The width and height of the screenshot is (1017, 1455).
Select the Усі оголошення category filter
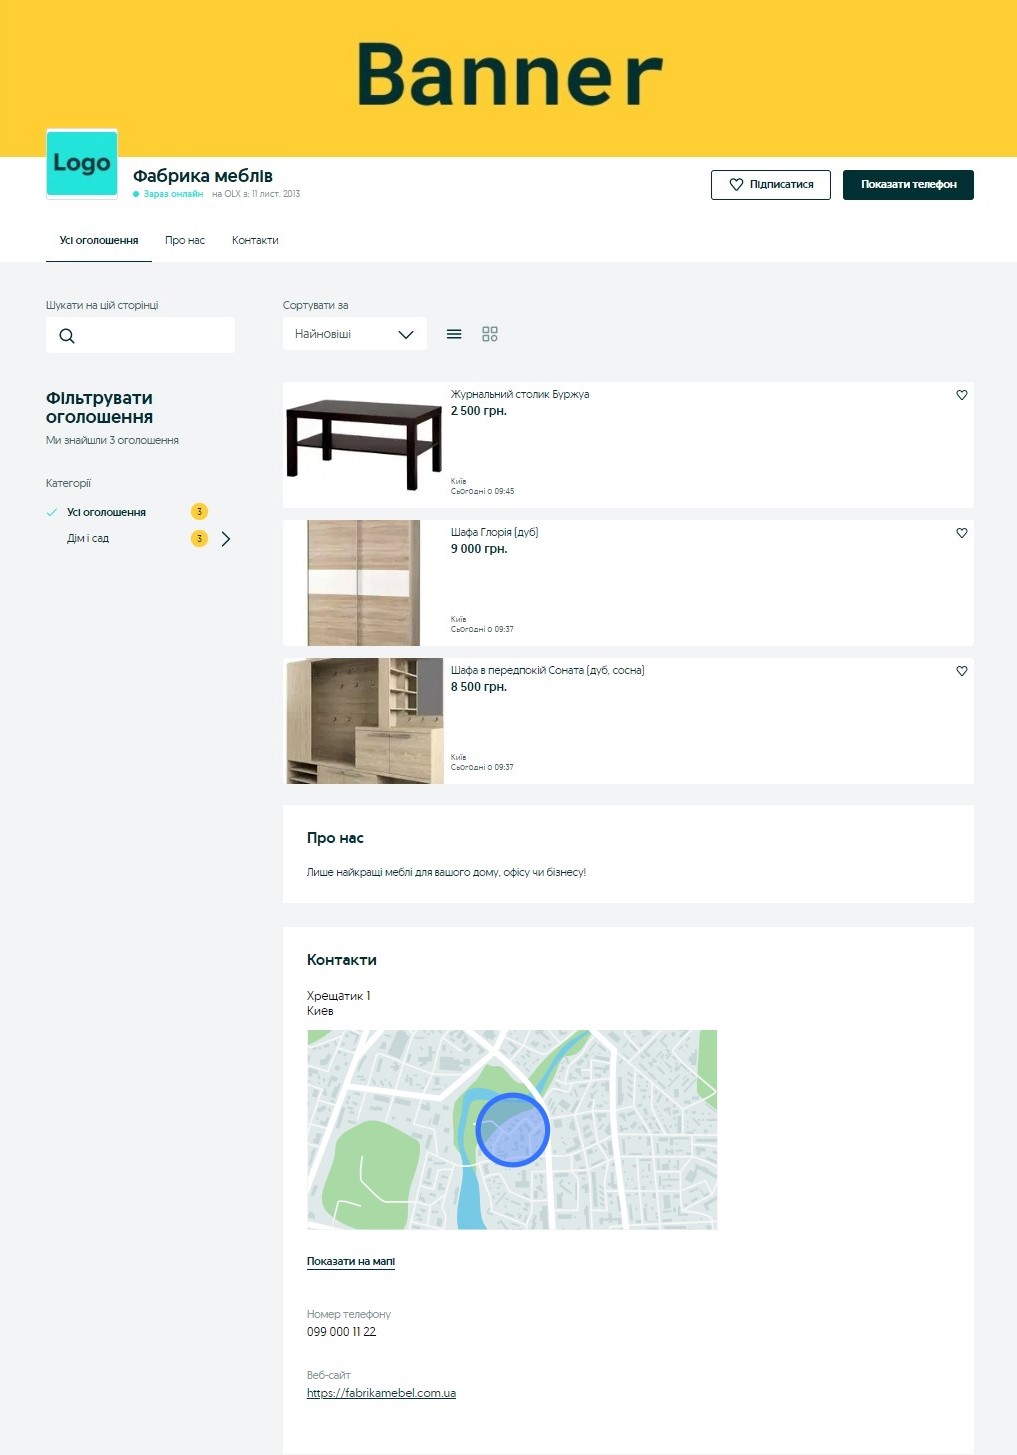106,512
